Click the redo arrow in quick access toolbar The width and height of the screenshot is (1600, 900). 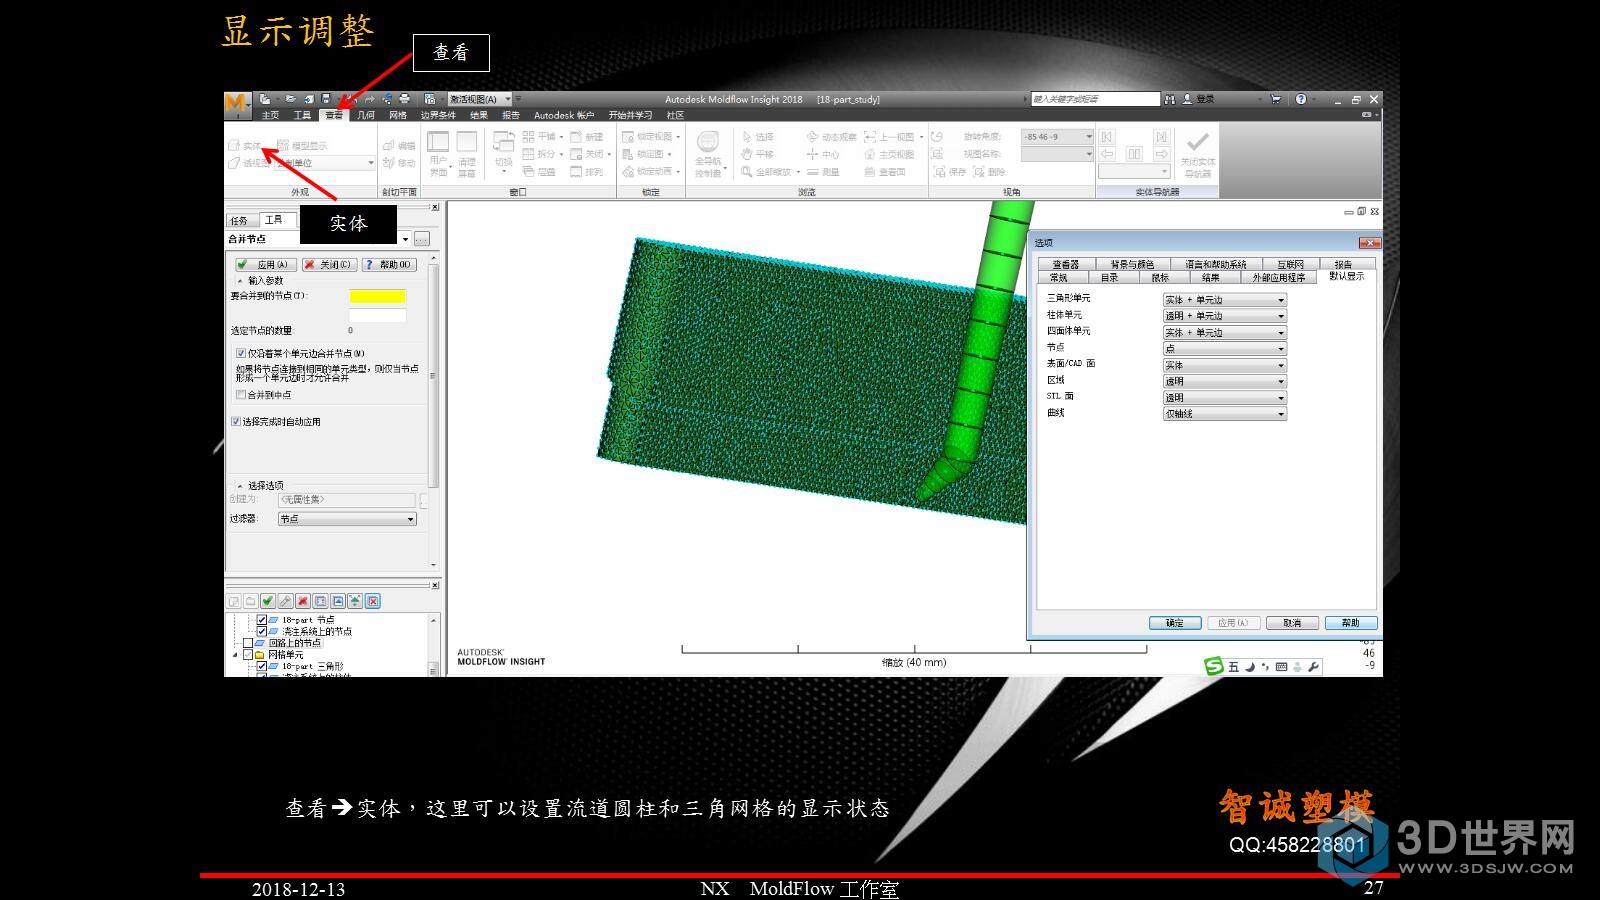369,99
